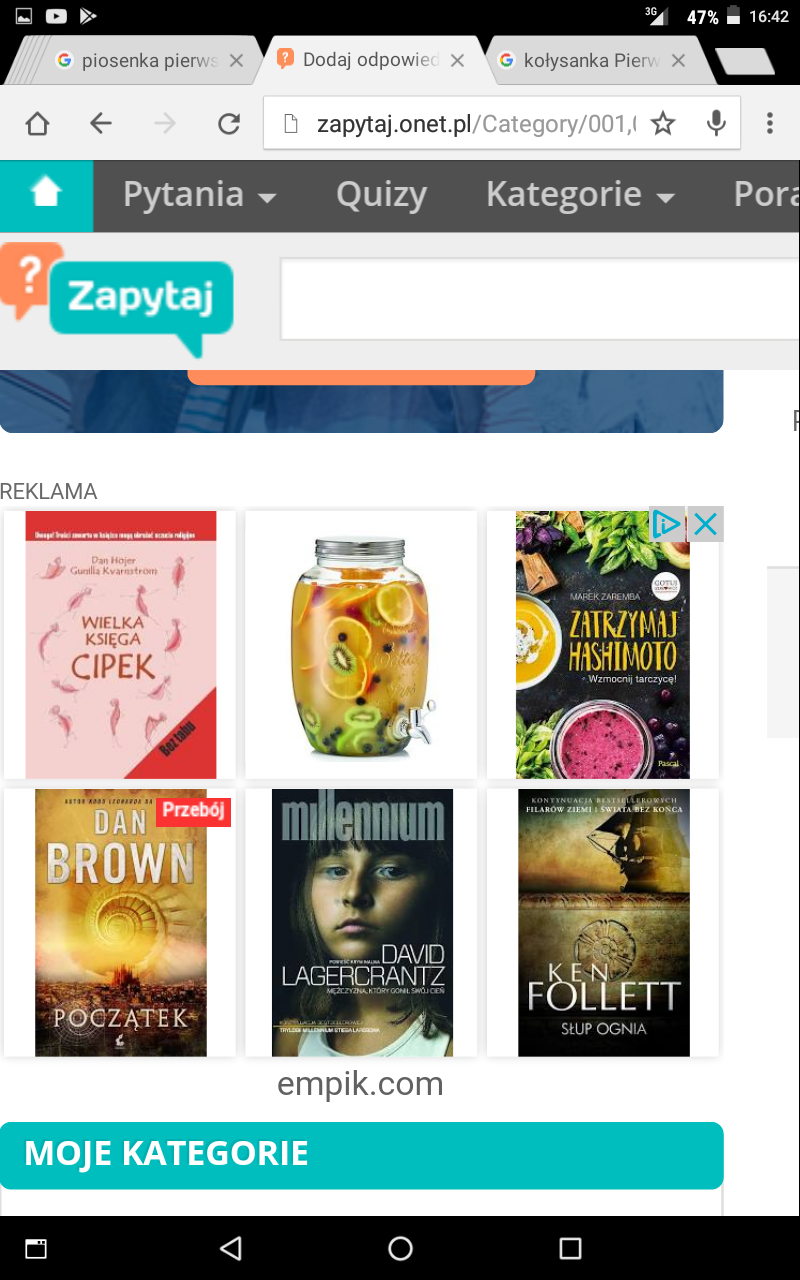Tap the browser home icon

pyautogui.click(x=37, y=124)
